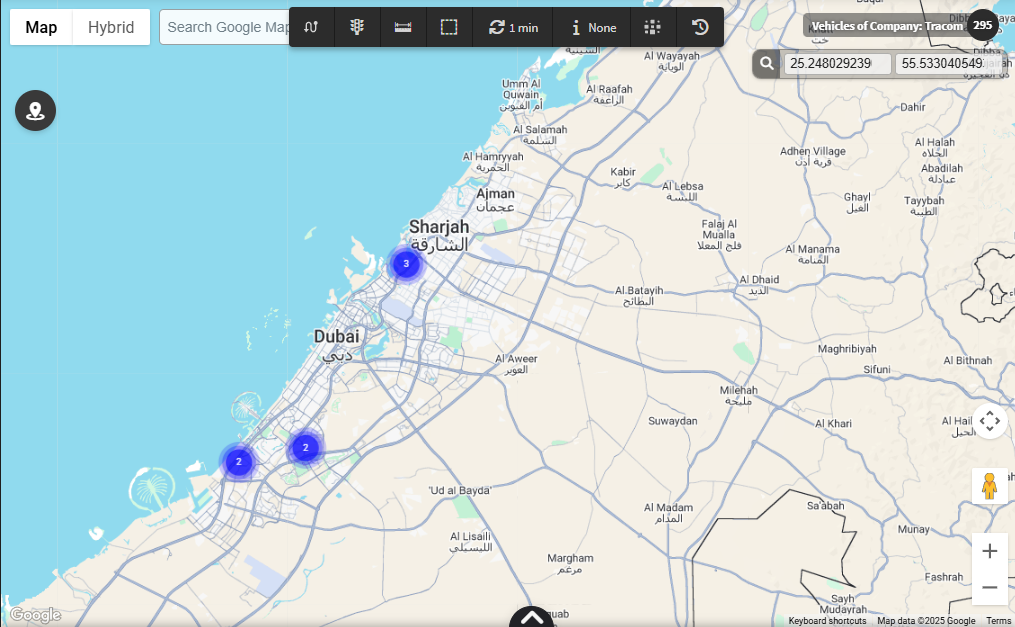The width and height of the screenshot is (1015, 627).
Task: Click the latitude field showing 25.248029239
Action: [x=837, y=64]
